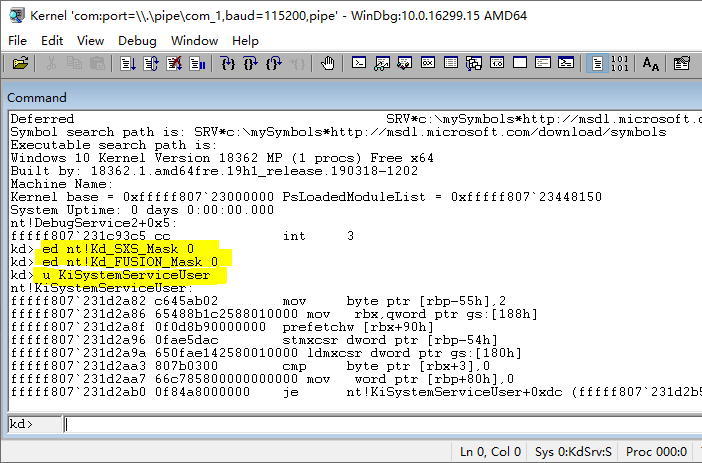Viewport: 702px width, 463px height.
Task: Click highlighted command 'ed nt!Kd_FUSION_Mask 0'
Action: click(x=130, y=262)
